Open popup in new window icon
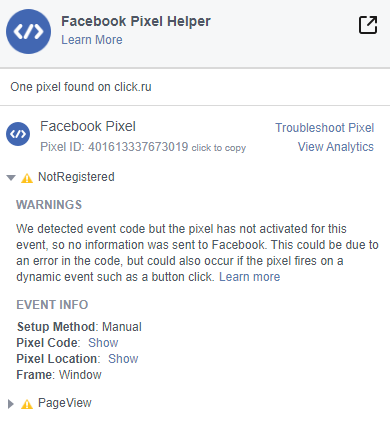The image size is (390, 432). [x=368, y=25]
